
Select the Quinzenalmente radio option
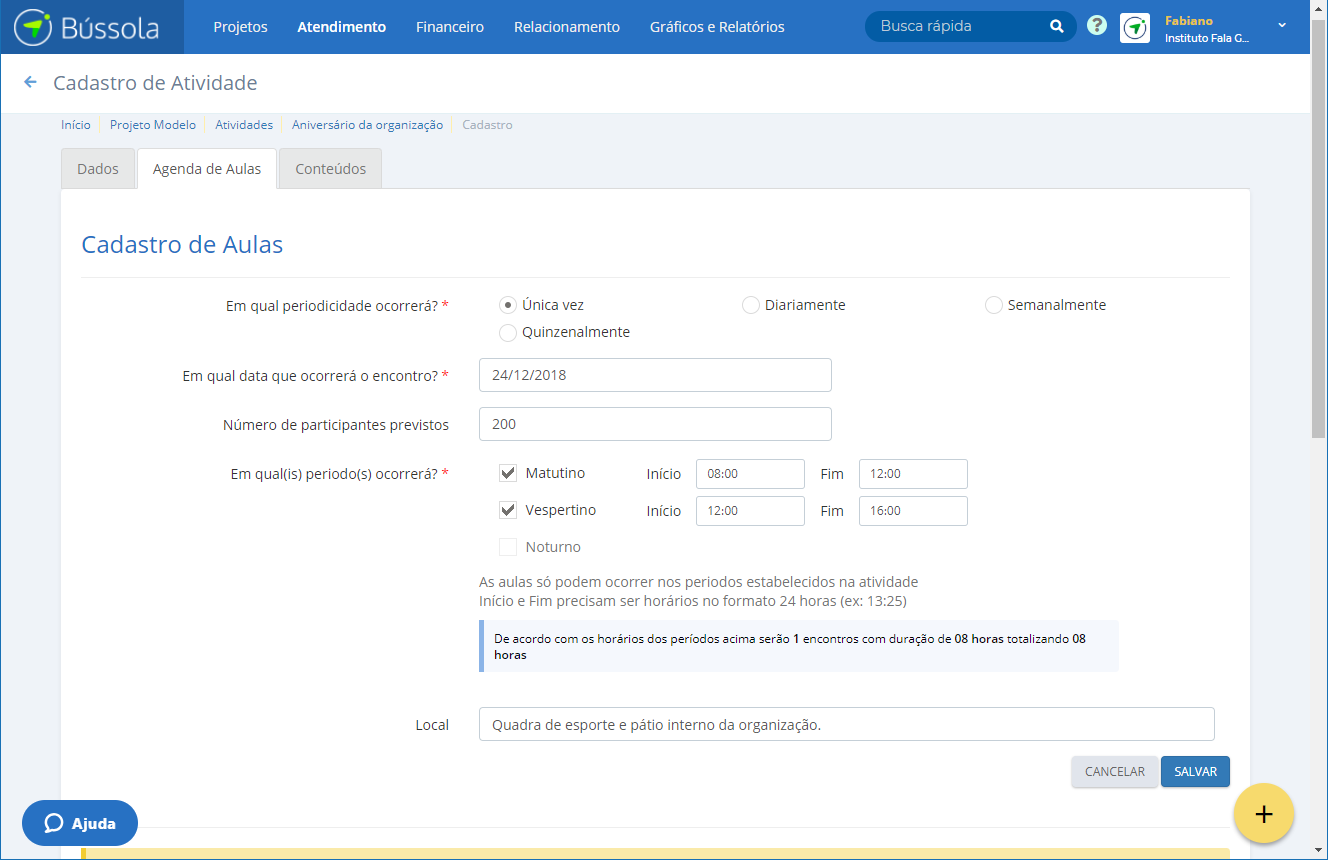(508, 332)
